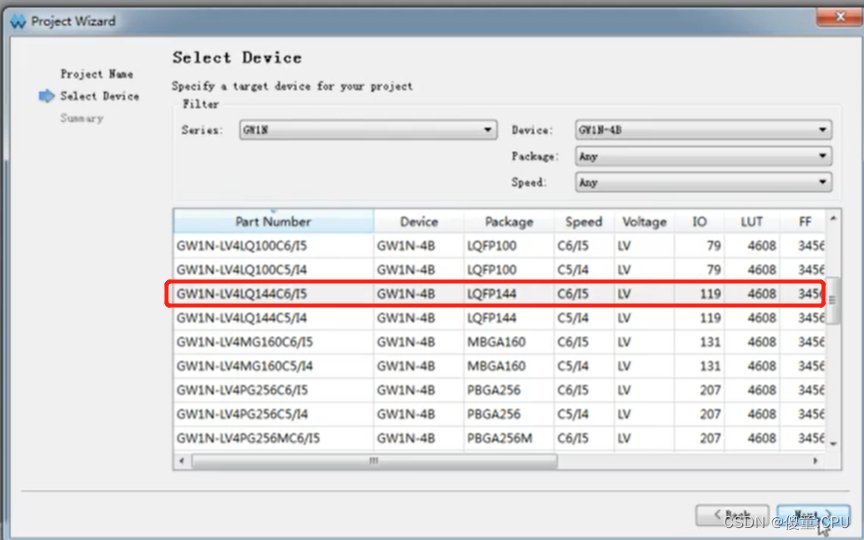Sort by Device column header
864x540 pixels.
(419, 222)
